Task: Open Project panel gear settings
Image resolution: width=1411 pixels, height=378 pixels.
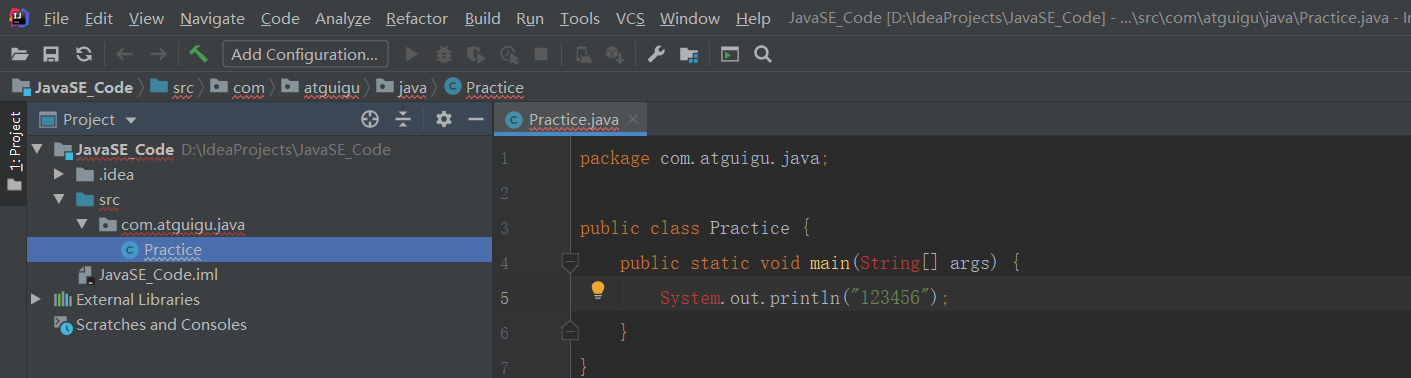Action: 444,120
